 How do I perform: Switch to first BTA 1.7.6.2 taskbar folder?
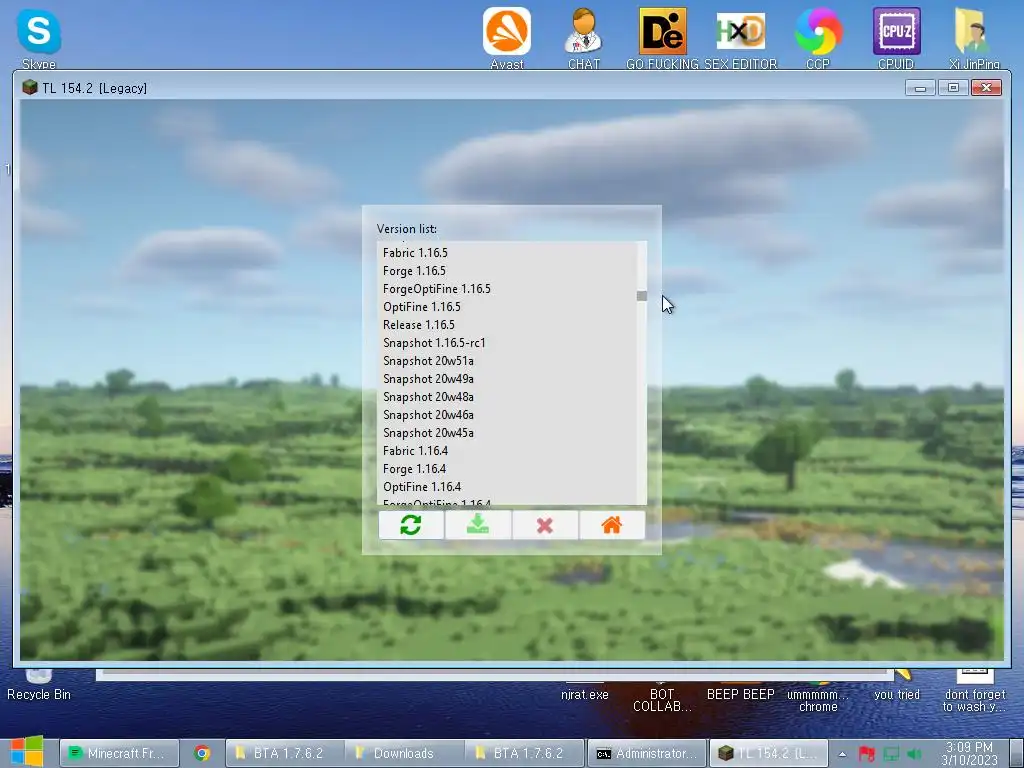pyautogui.click(x=285, y=753)
